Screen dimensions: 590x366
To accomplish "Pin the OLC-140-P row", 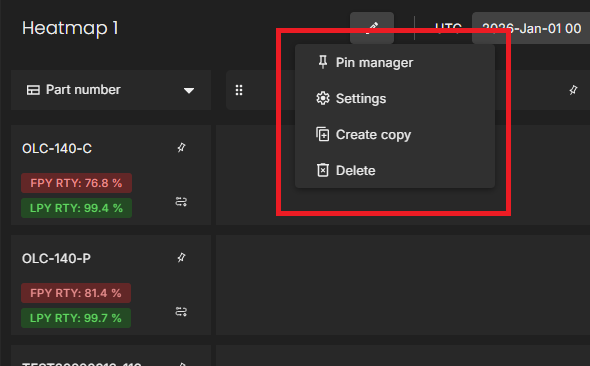I will 181,258.
